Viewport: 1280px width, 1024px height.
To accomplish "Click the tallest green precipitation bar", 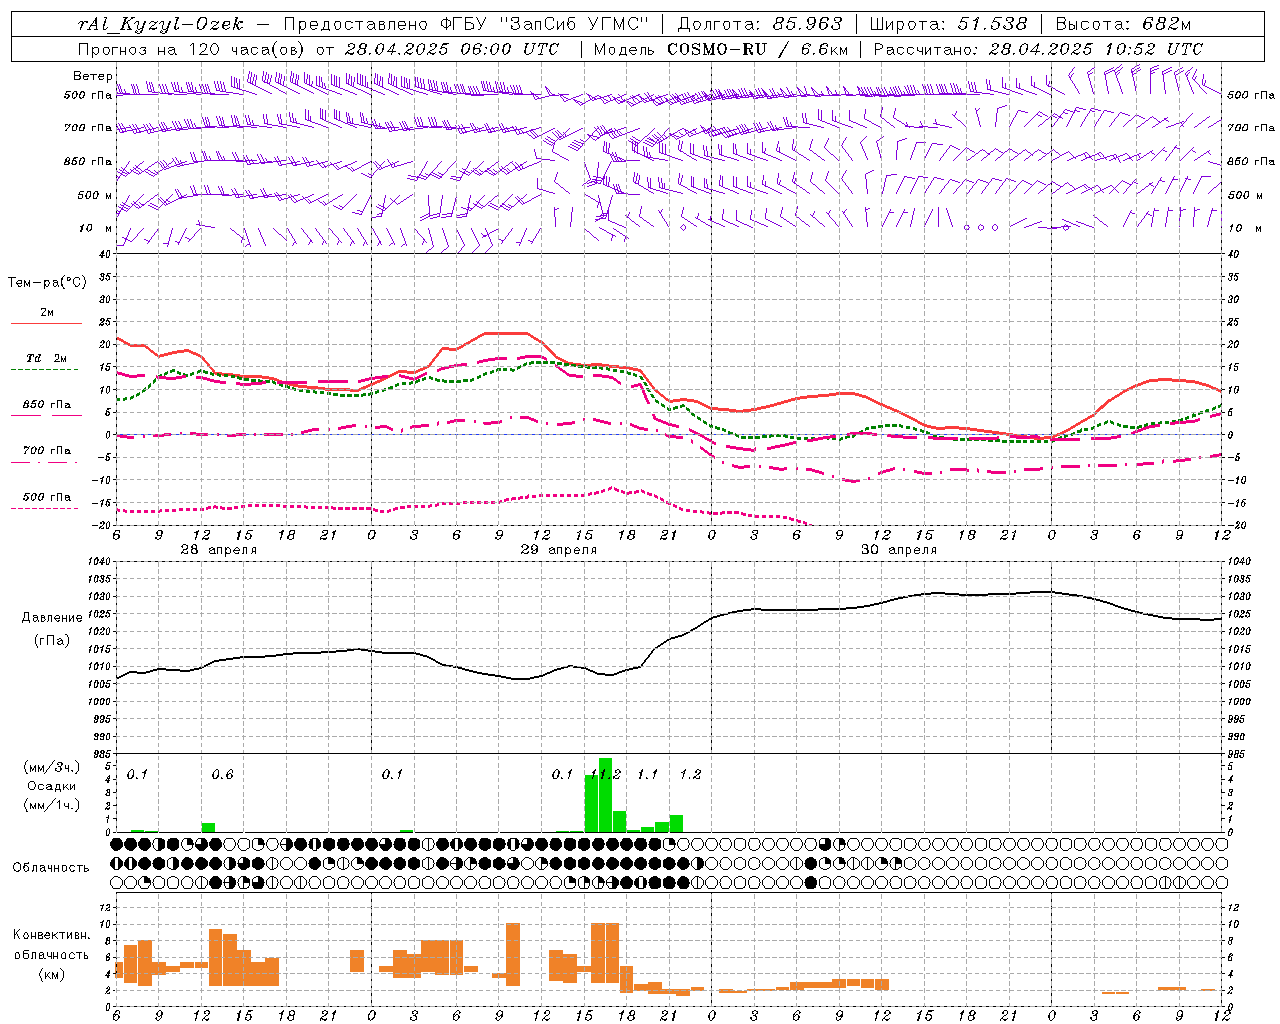I will pyautogui.click(x=605, y=795).
